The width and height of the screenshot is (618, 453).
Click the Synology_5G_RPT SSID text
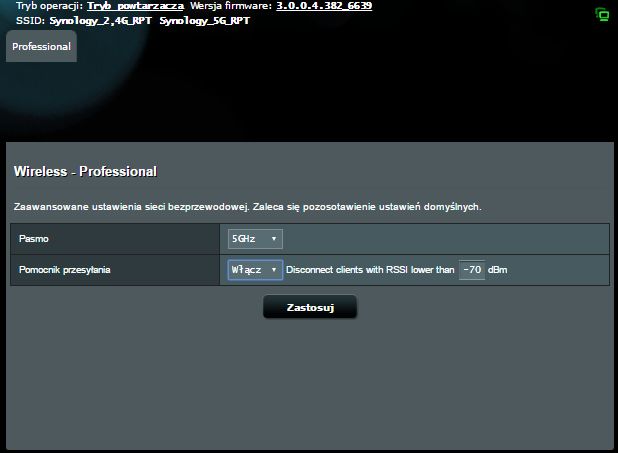pos(205,21)
